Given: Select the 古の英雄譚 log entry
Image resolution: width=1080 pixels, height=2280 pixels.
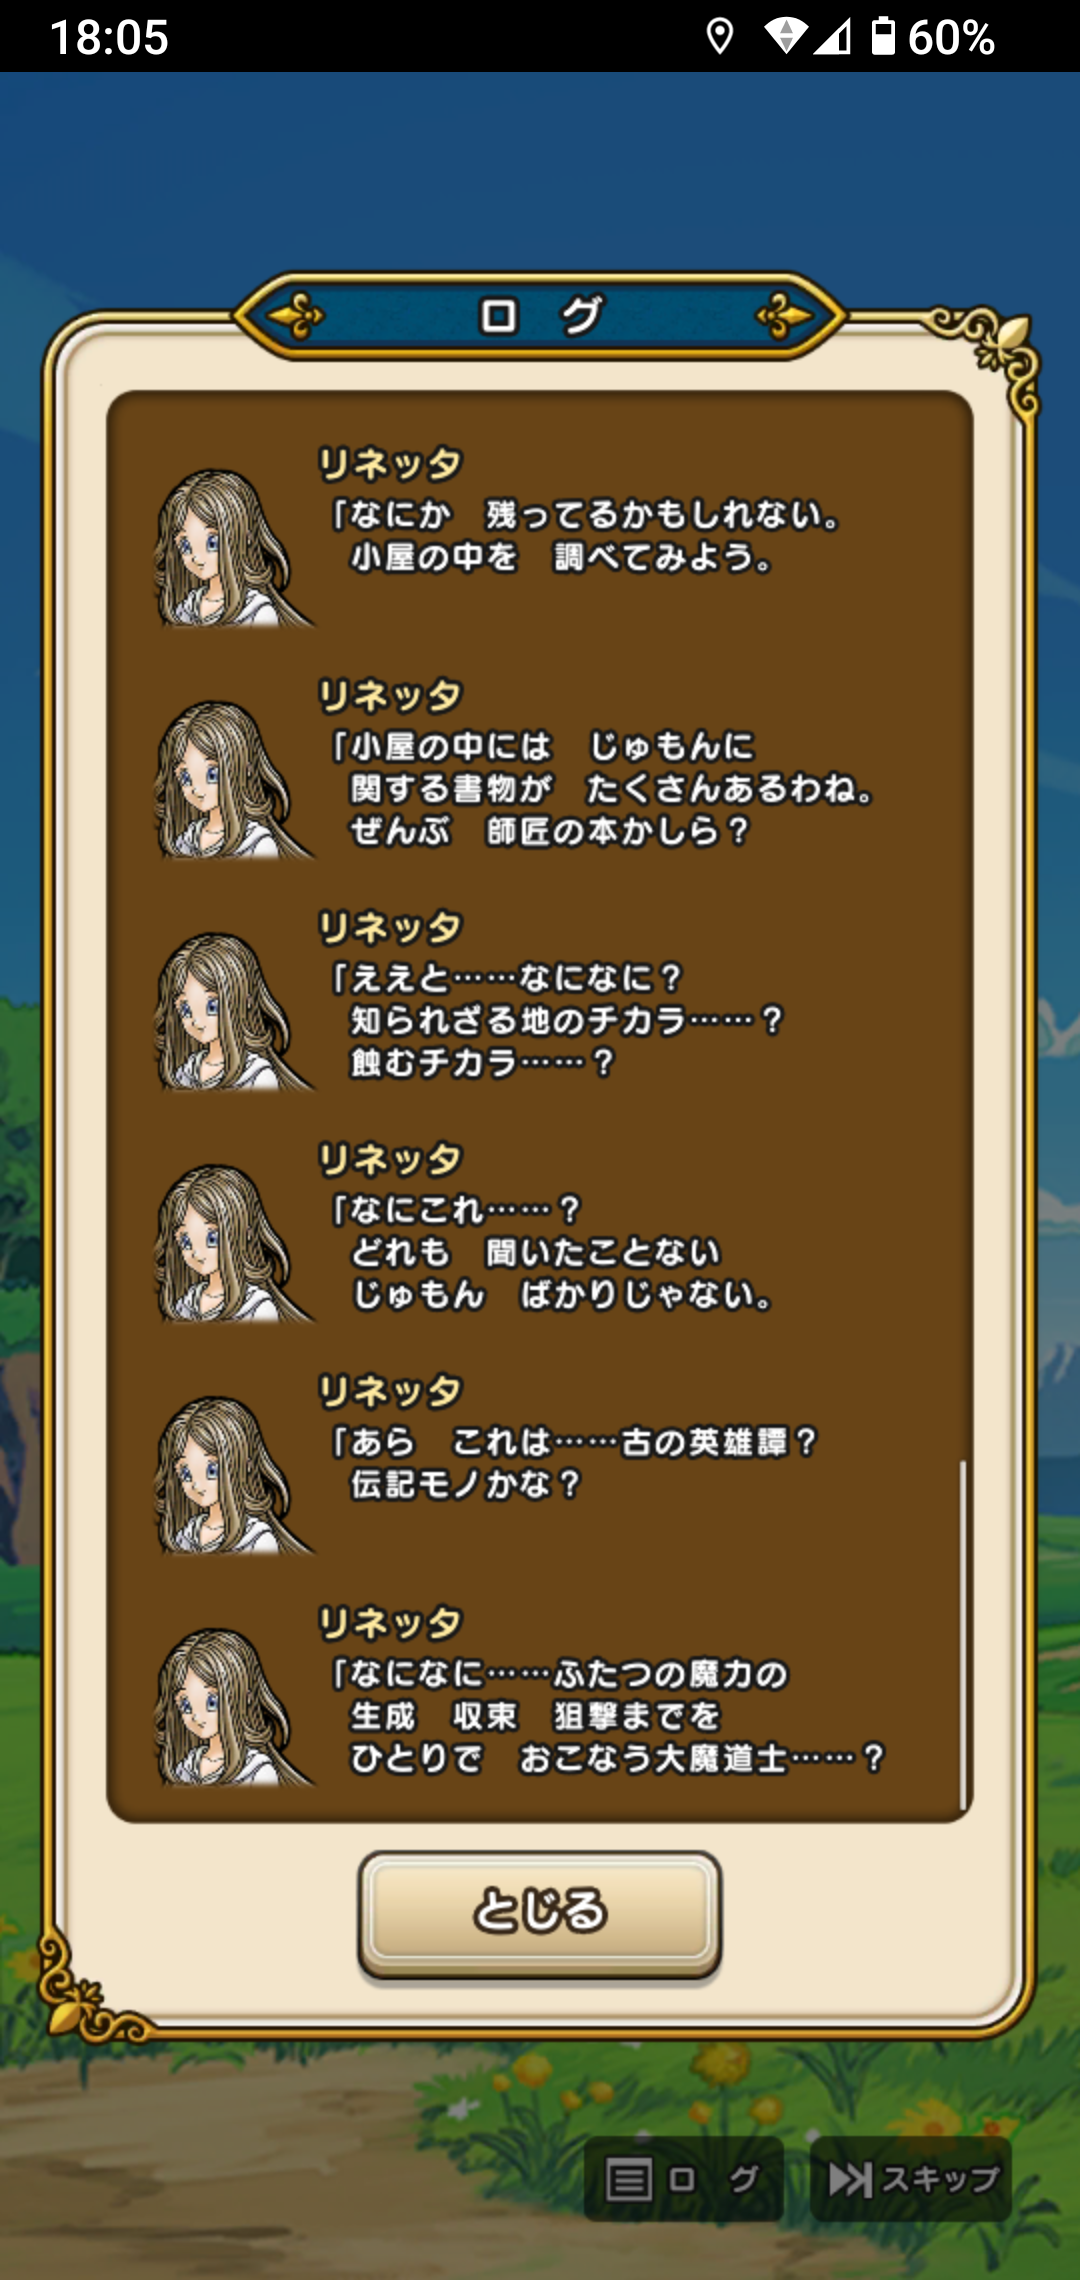Looking at the screenshot, I should tap(540, 1466).
